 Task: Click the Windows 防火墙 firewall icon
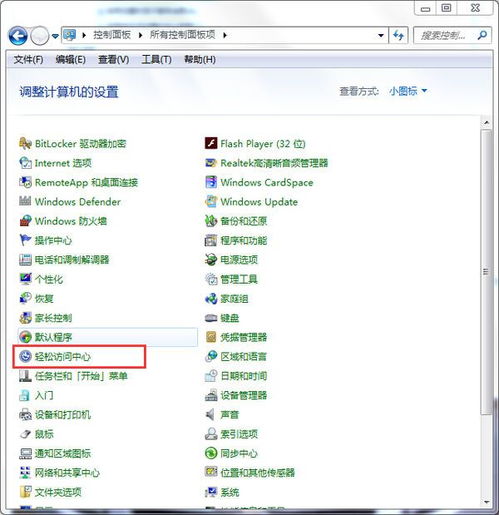25,221
